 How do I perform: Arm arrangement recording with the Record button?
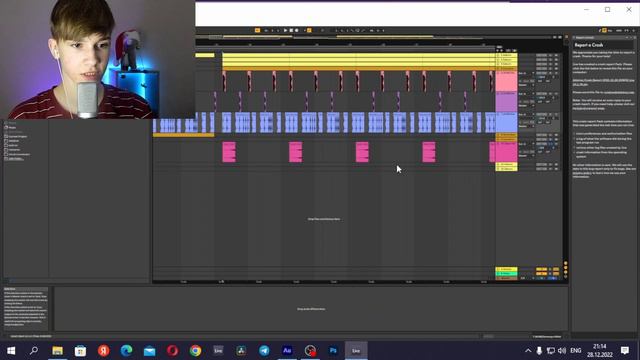tap(297, 30)
